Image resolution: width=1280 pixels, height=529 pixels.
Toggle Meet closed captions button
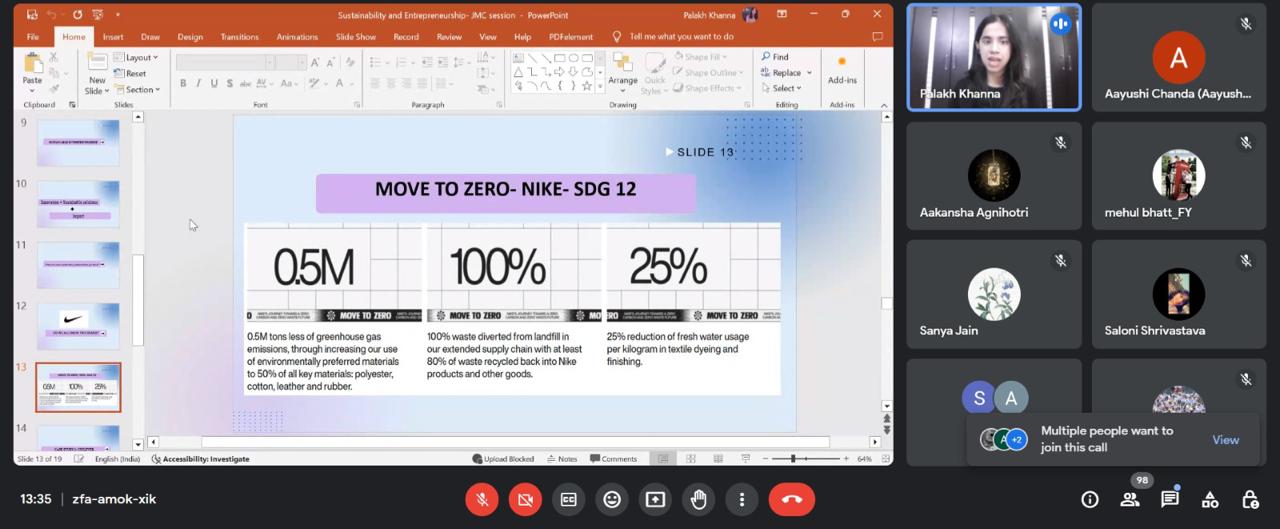coord(569,499)
